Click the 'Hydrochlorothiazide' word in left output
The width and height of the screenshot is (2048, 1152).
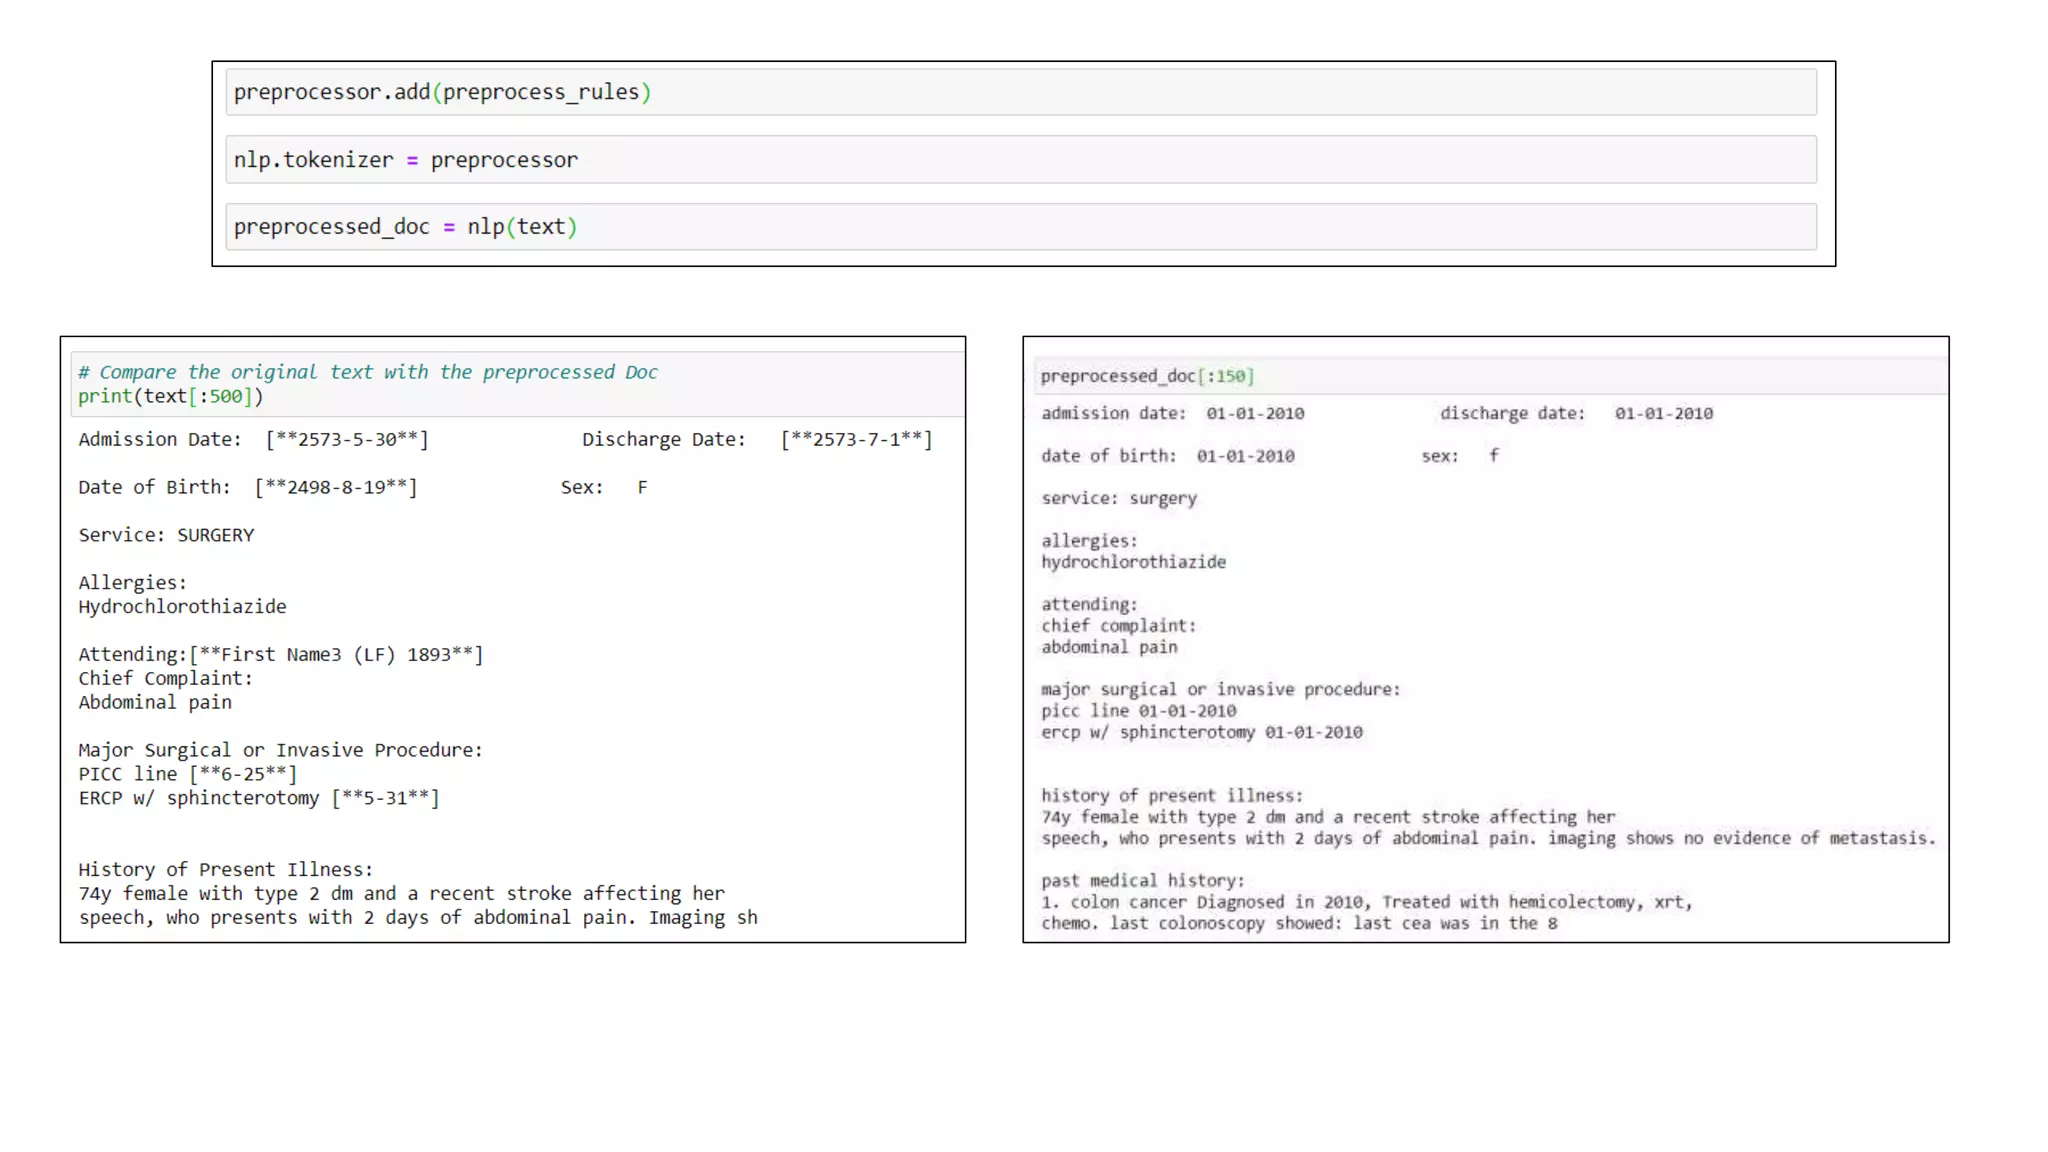[x=182, y=606]
